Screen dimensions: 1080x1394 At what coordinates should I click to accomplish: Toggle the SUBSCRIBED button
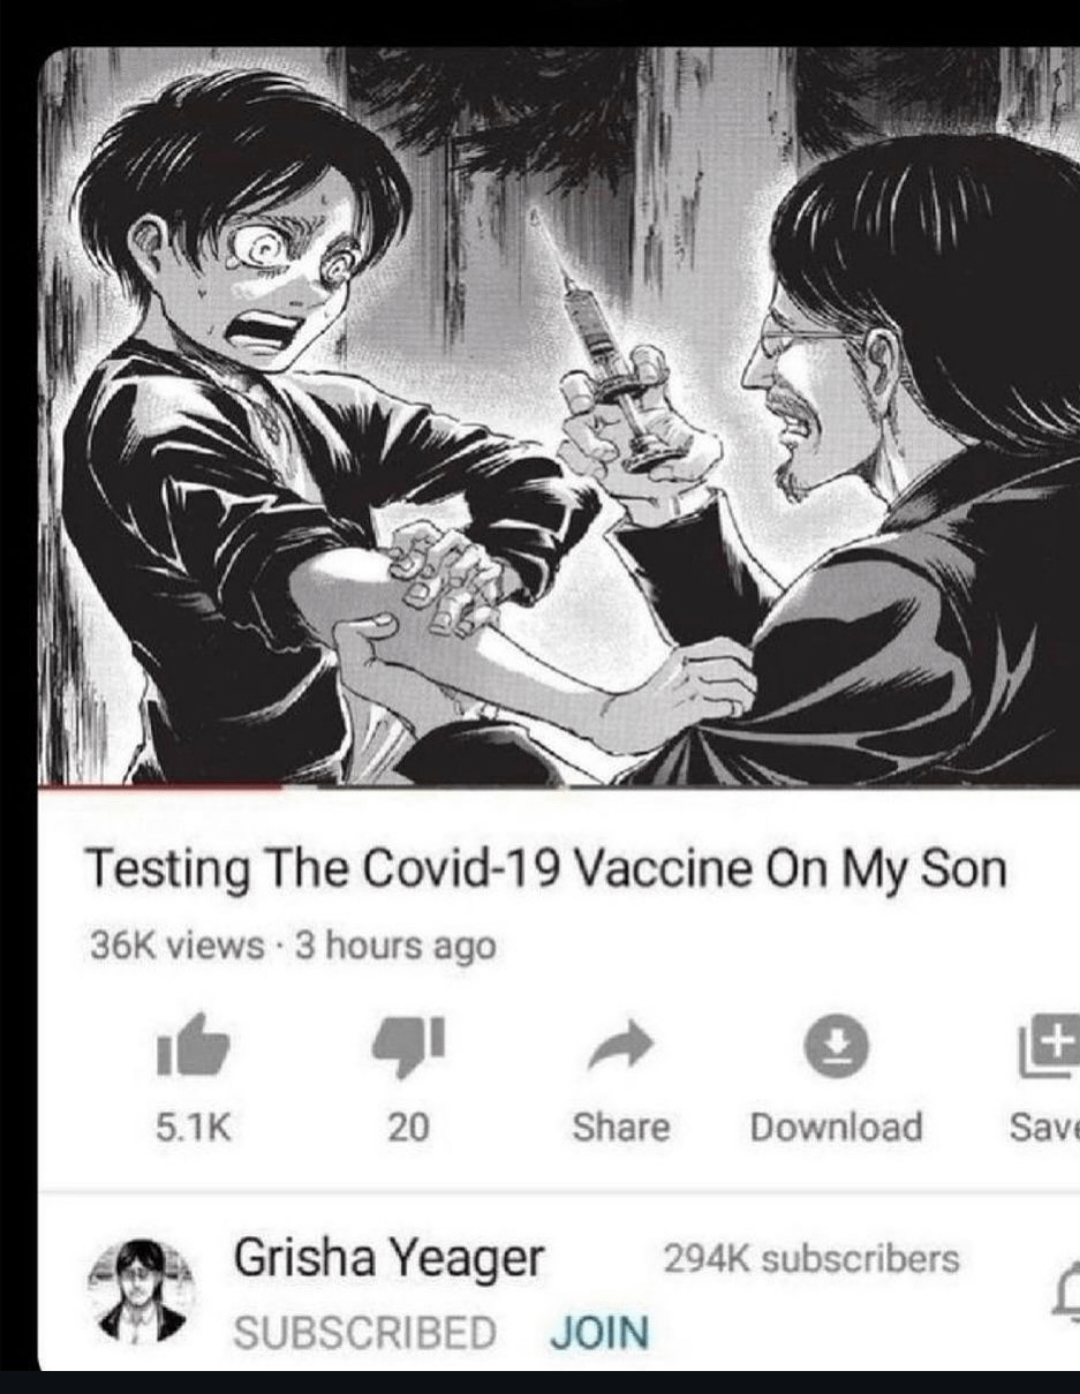(x=365, y=1332)
